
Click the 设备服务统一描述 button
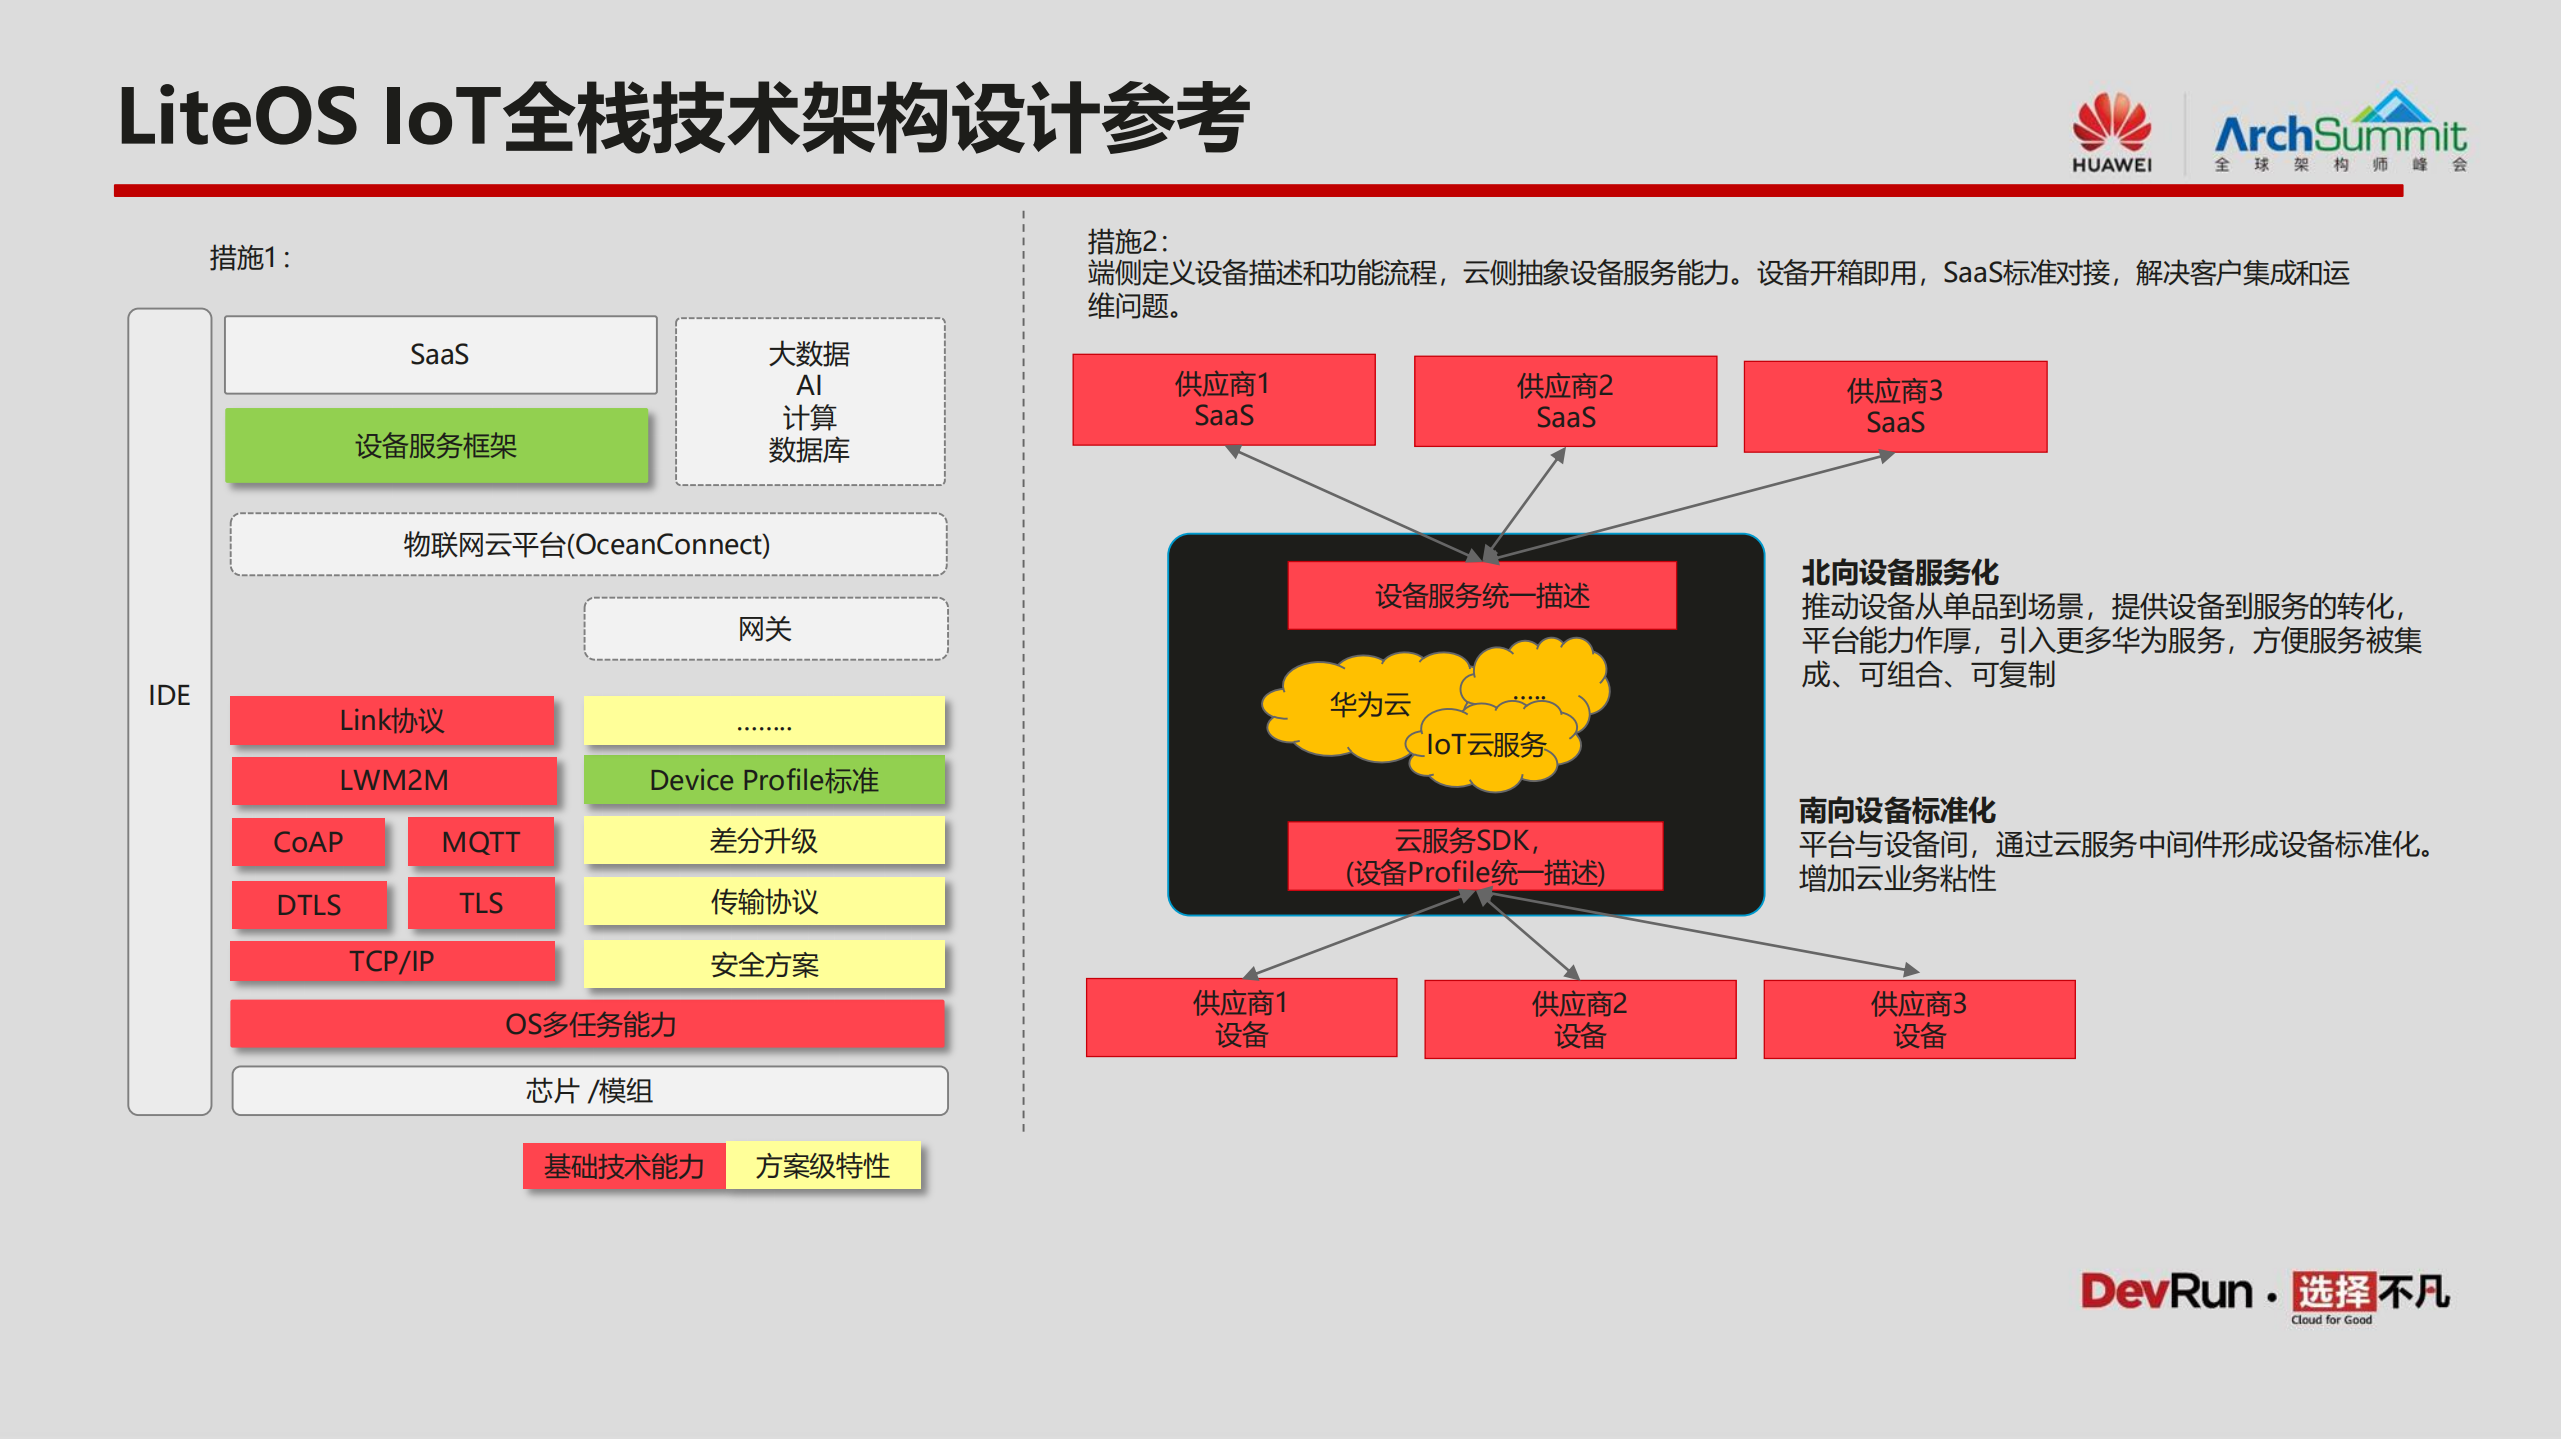(1482, 596)
